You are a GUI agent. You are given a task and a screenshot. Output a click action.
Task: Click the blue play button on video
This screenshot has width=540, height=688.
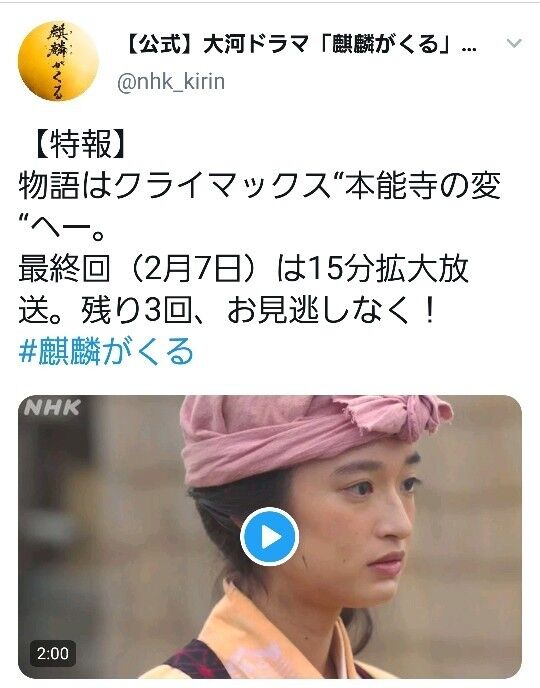[x=269, y=536]
